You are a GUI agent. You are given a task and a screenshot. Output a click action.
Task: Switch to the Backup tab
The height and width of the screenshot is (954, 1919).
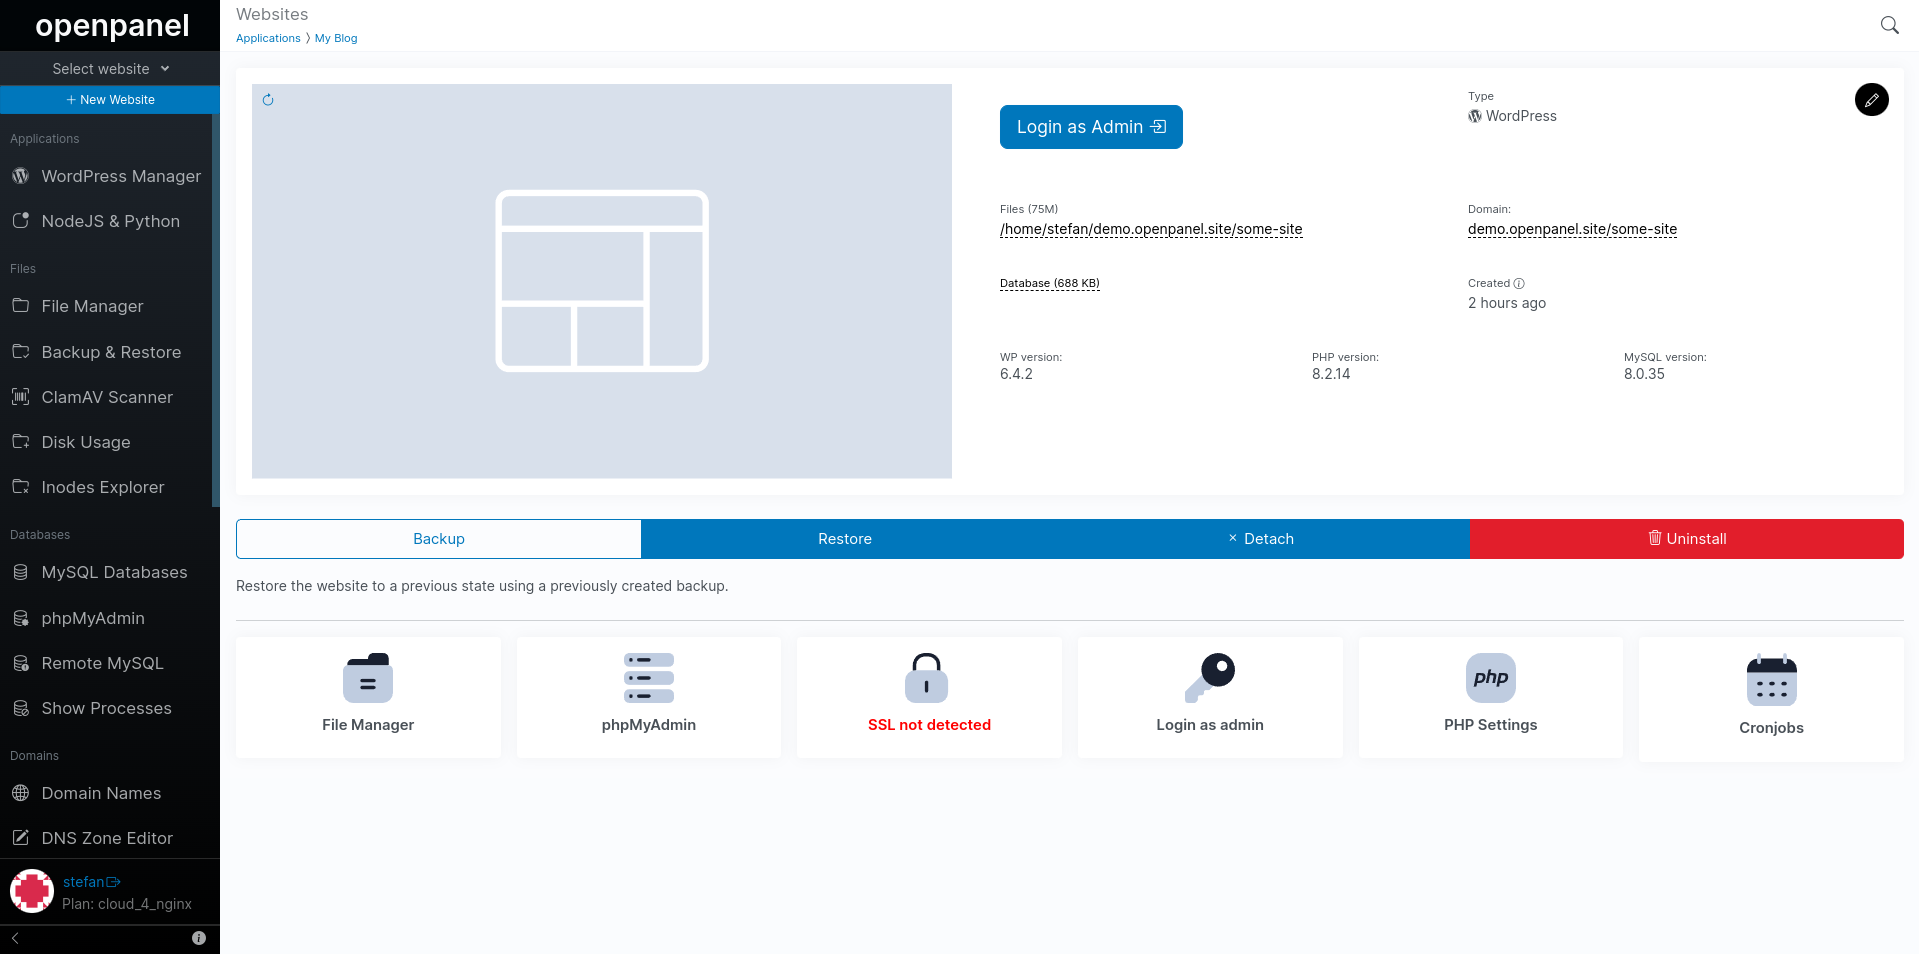tap(439, 539)
